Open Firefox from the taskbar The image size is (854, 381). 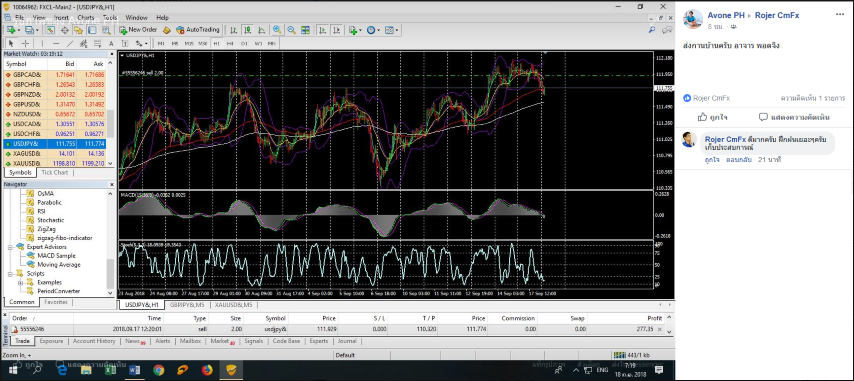207,370
